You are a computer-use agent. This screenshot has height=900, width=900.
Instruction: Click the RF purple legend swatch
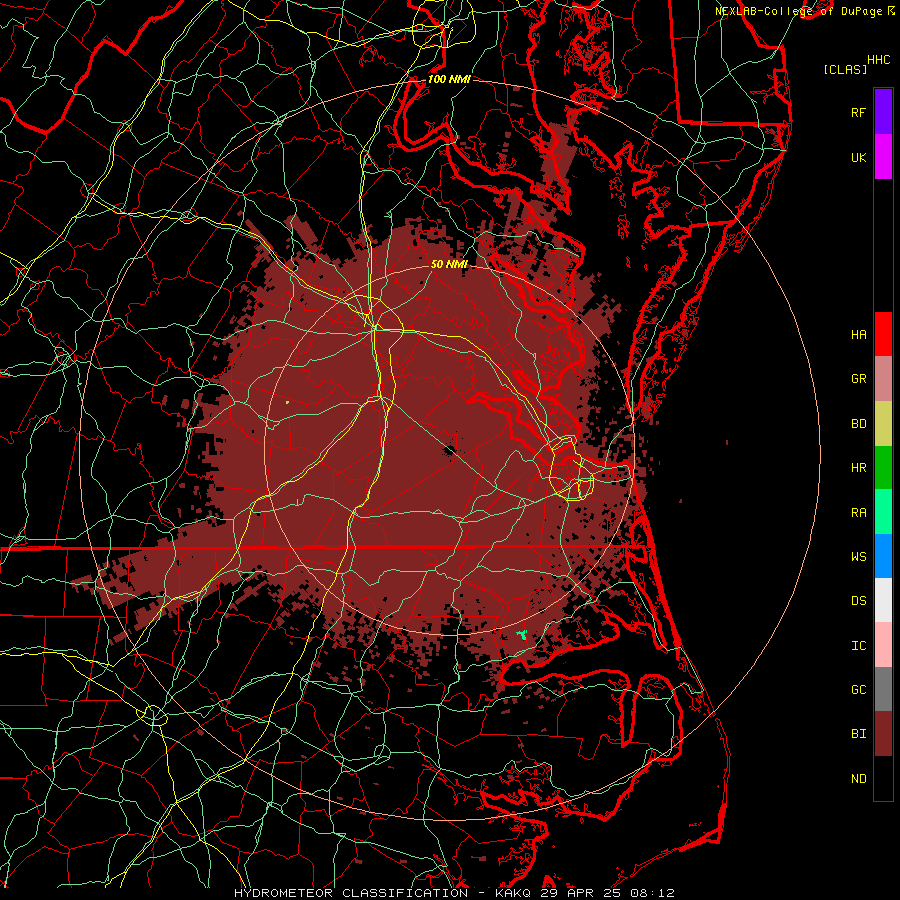pos(883,112)
